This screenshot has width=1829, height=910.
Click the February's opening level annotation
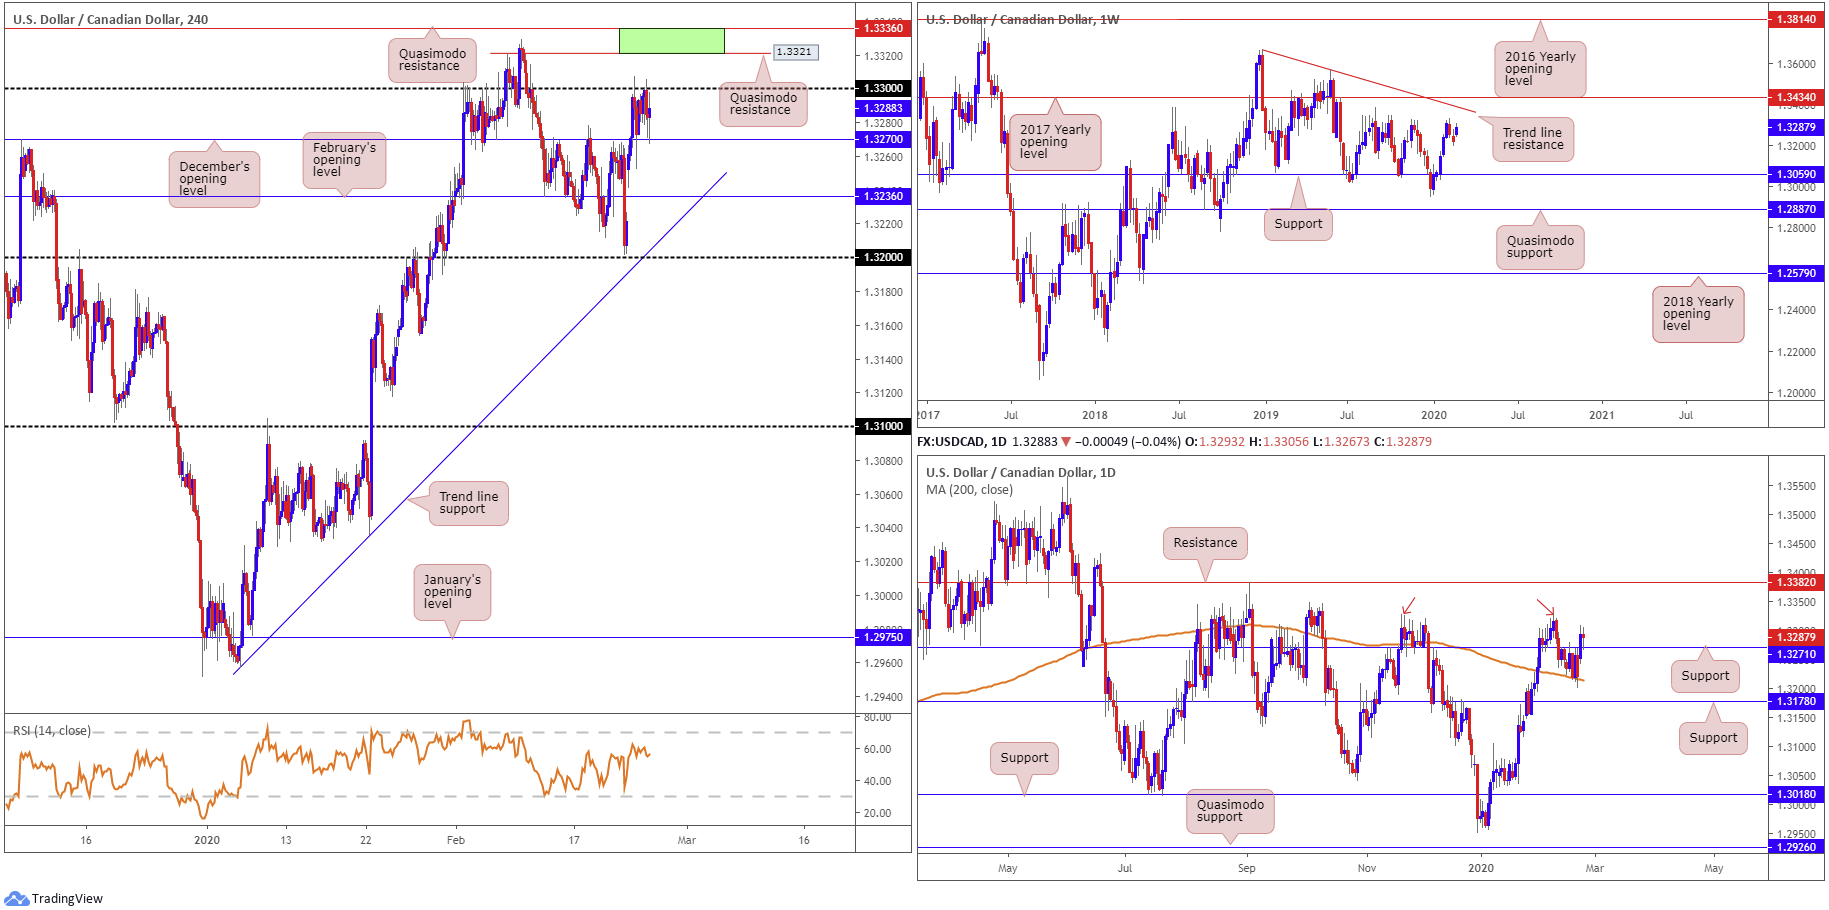(344, 160)
